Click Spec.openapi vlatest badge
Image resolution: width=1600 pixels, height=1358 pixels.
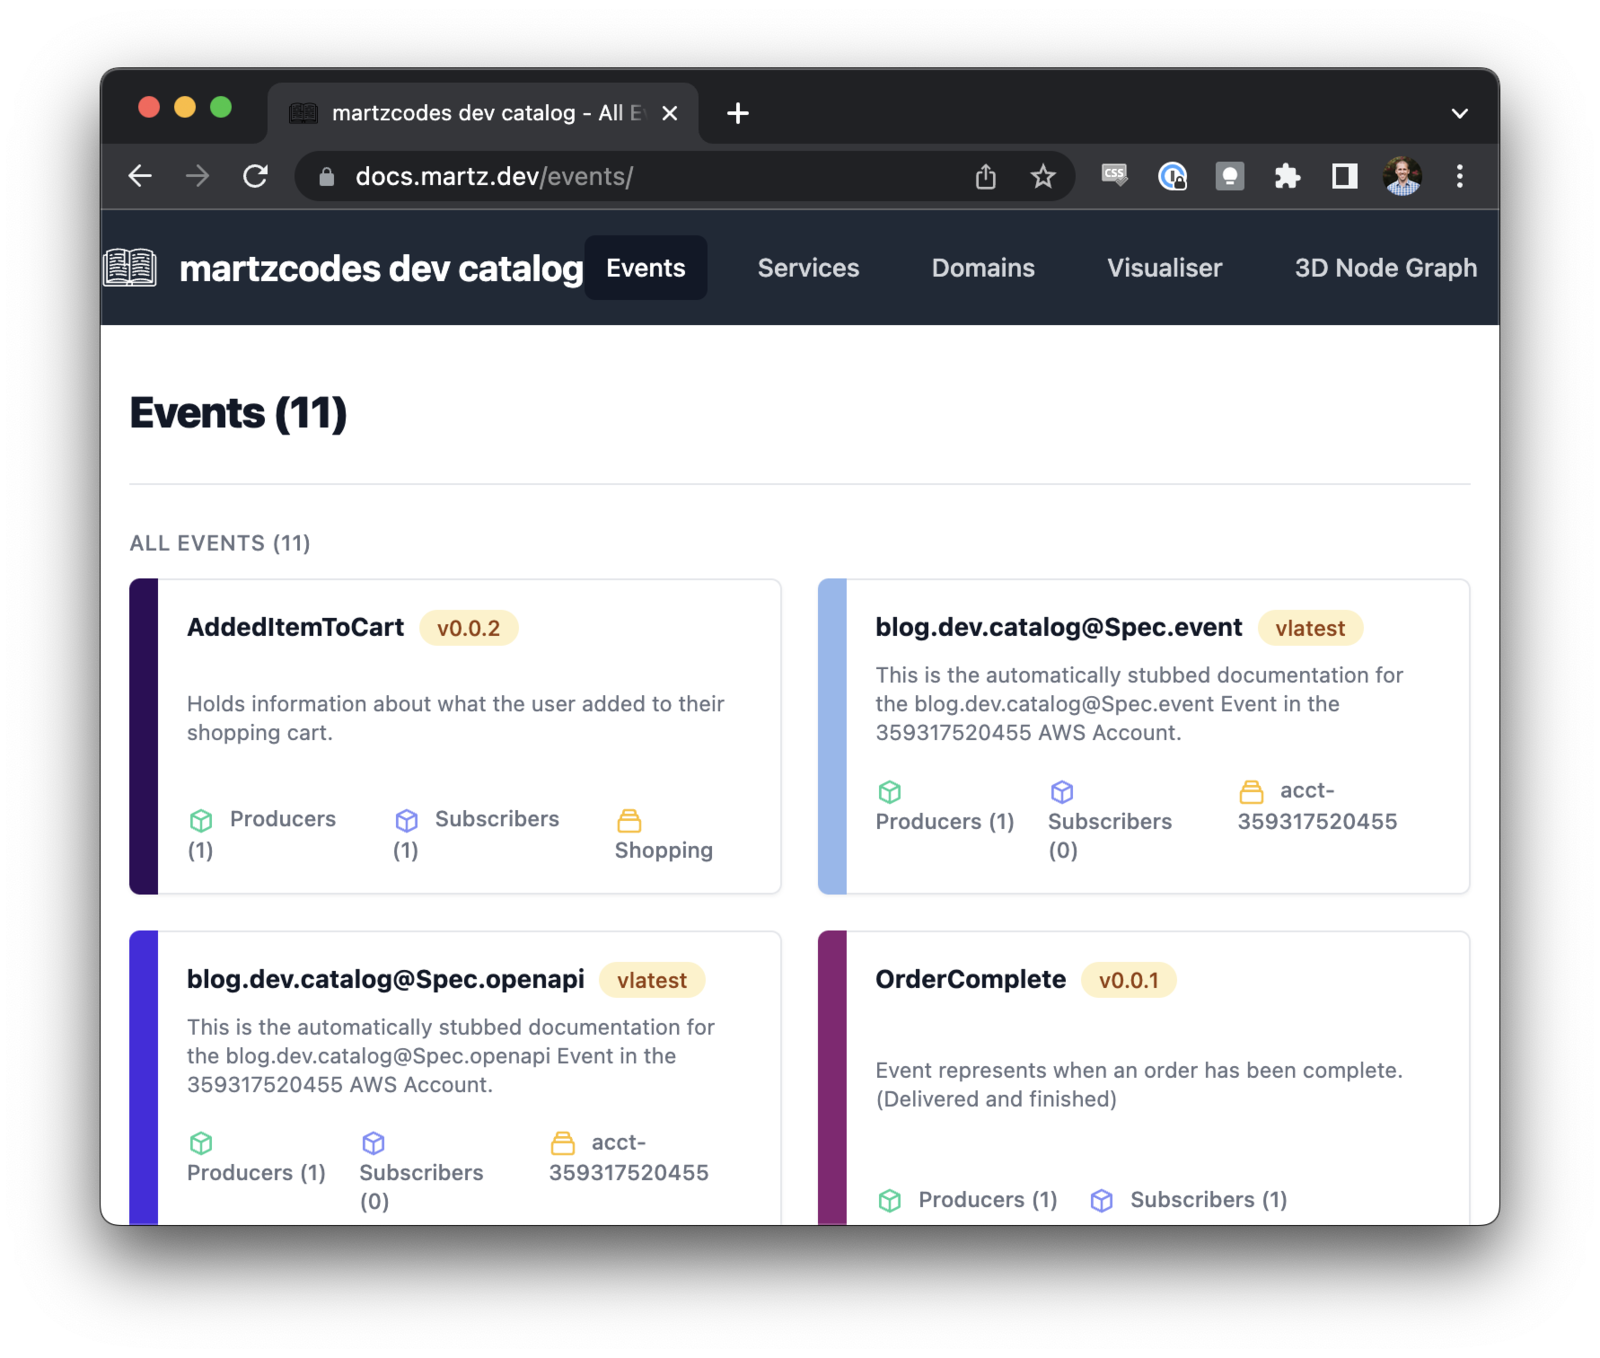click(x=652, y=980)
